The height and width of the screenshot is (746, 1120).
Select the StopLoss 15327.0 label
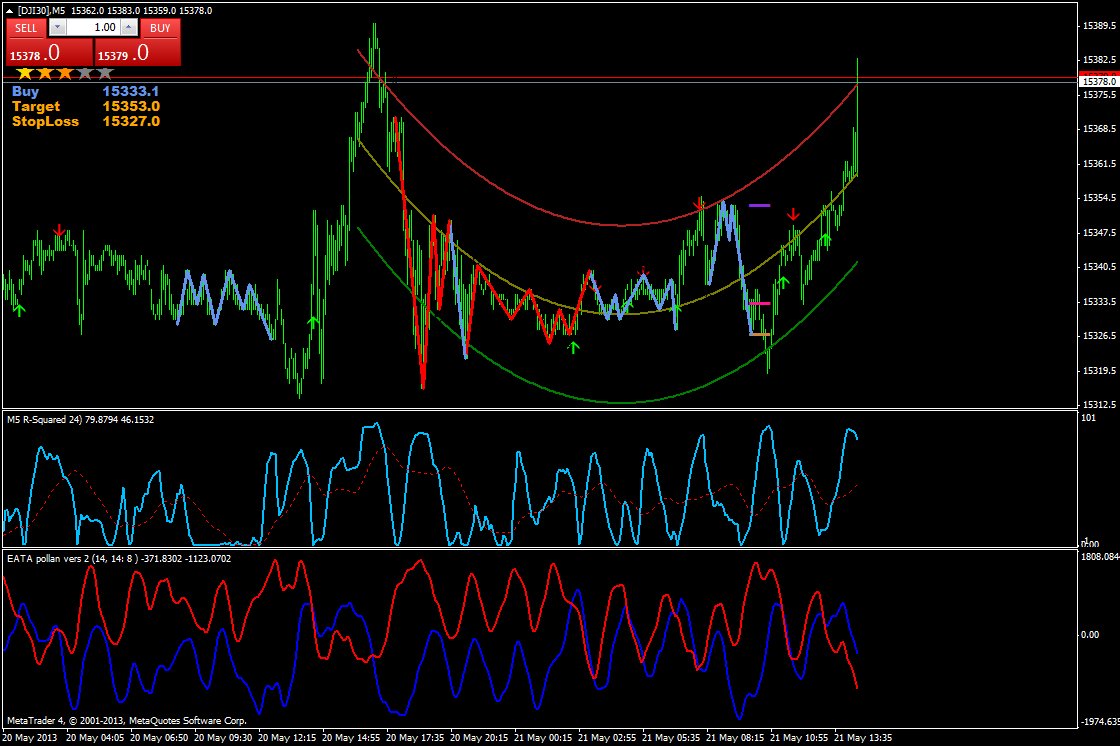pos(86,121)
